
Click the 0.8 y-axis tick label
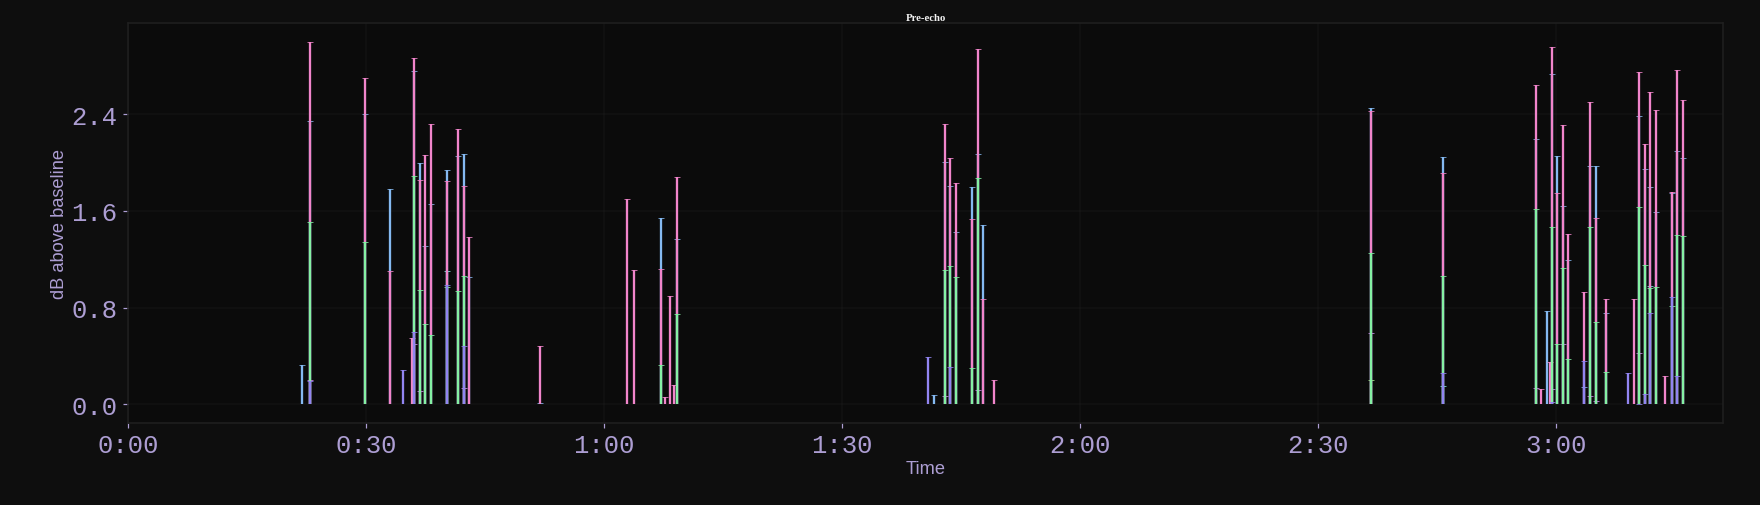pos(94,310)
